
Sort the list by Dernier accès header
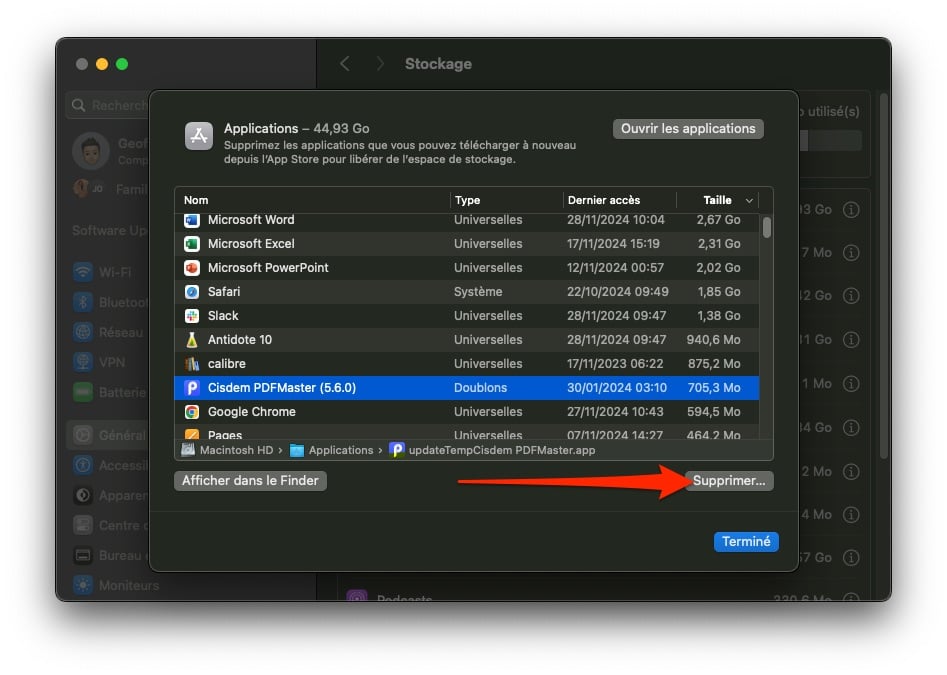coord(604,200)
